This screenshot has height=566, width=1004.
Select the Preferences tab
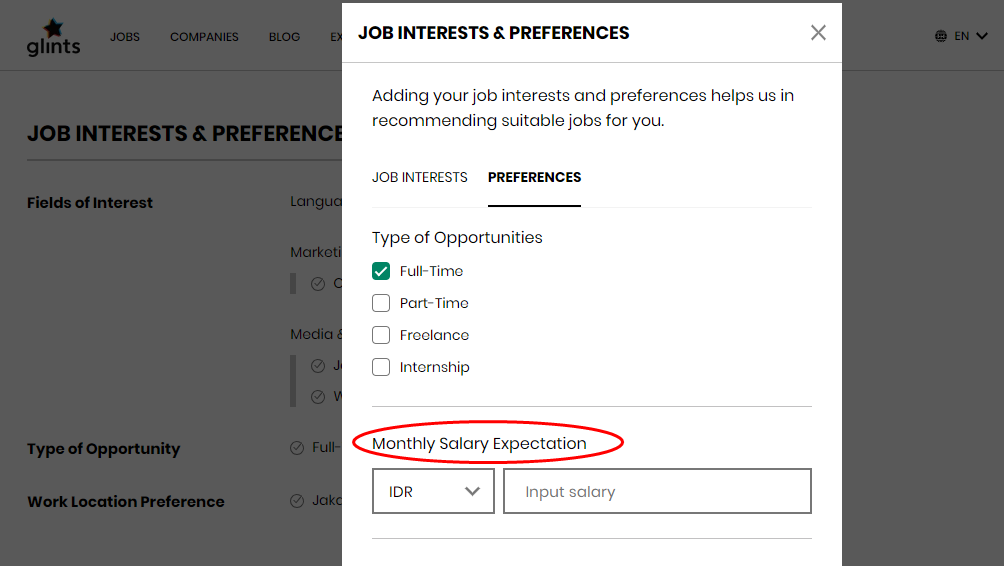535,177
